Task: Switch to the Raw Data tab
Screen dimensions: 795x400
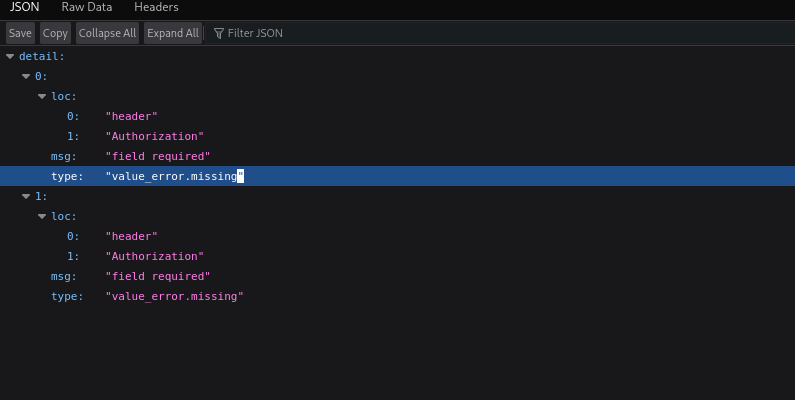Action: (87, 7)
